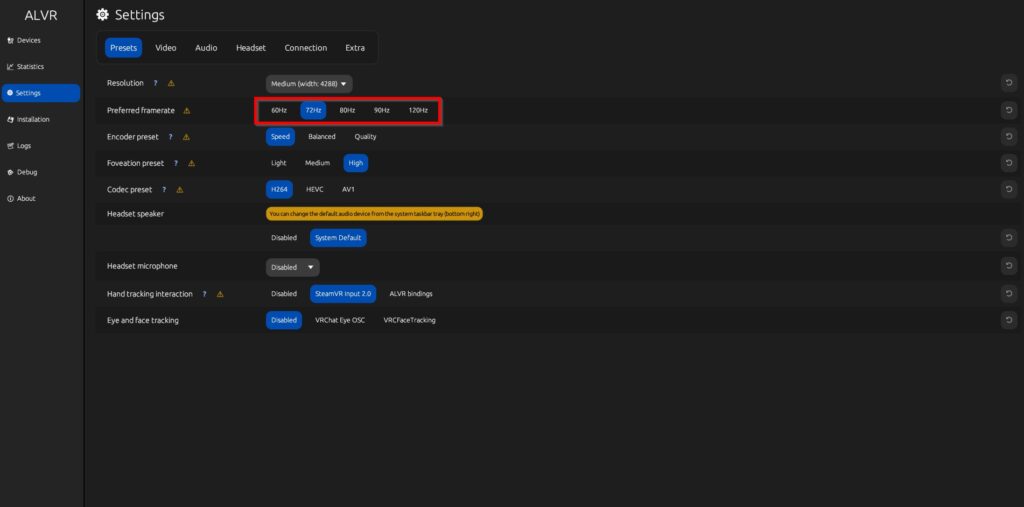Open the Resolution dropdown

tap(309, 84)
